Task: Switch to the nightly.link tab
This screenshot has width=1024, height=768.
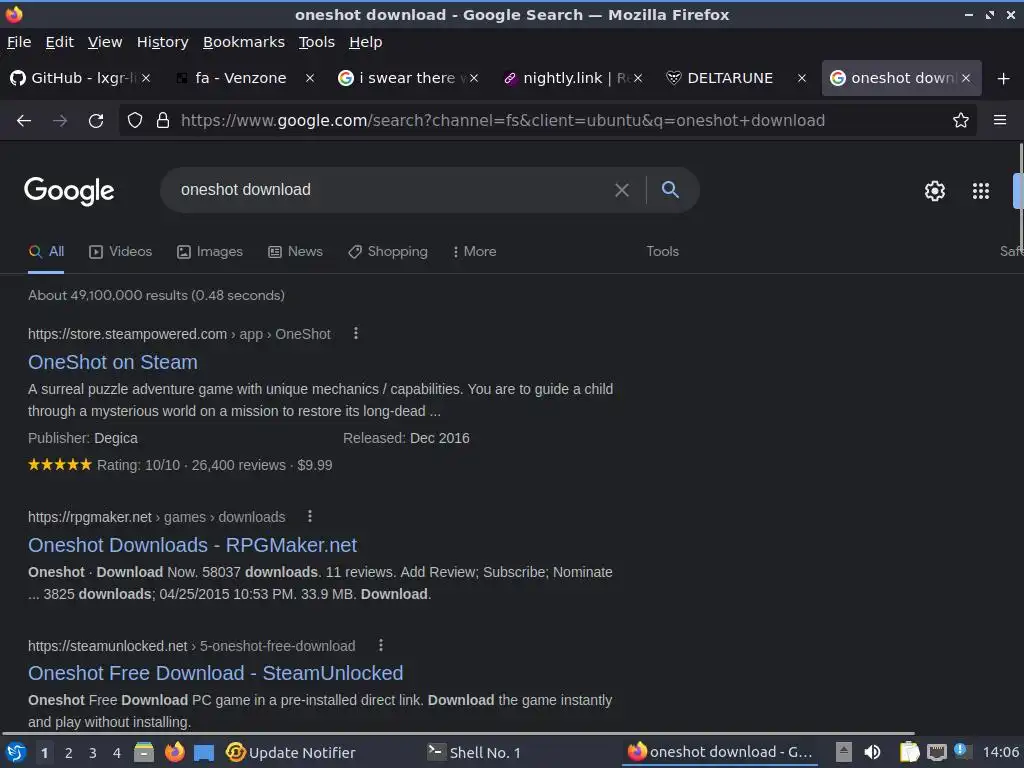Action: [572, 78]
